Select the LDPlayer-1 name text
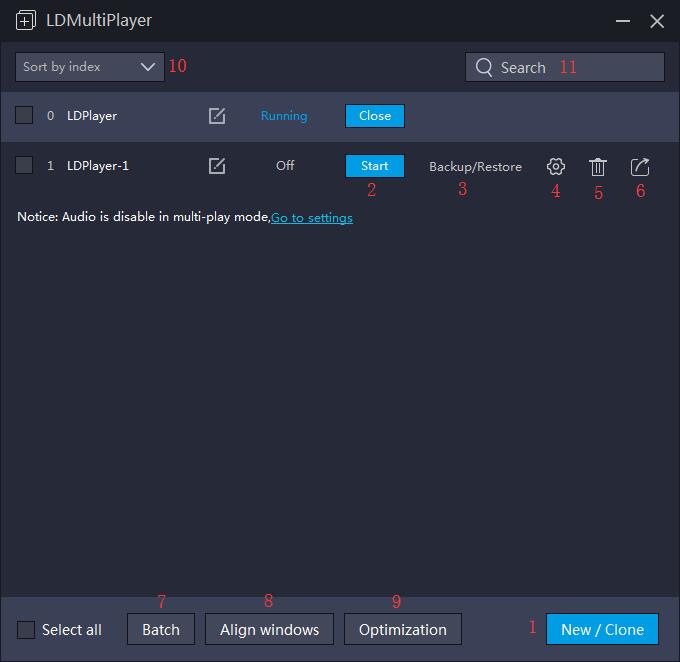Screen dimensions: 680x662 [x=98, y=166]
